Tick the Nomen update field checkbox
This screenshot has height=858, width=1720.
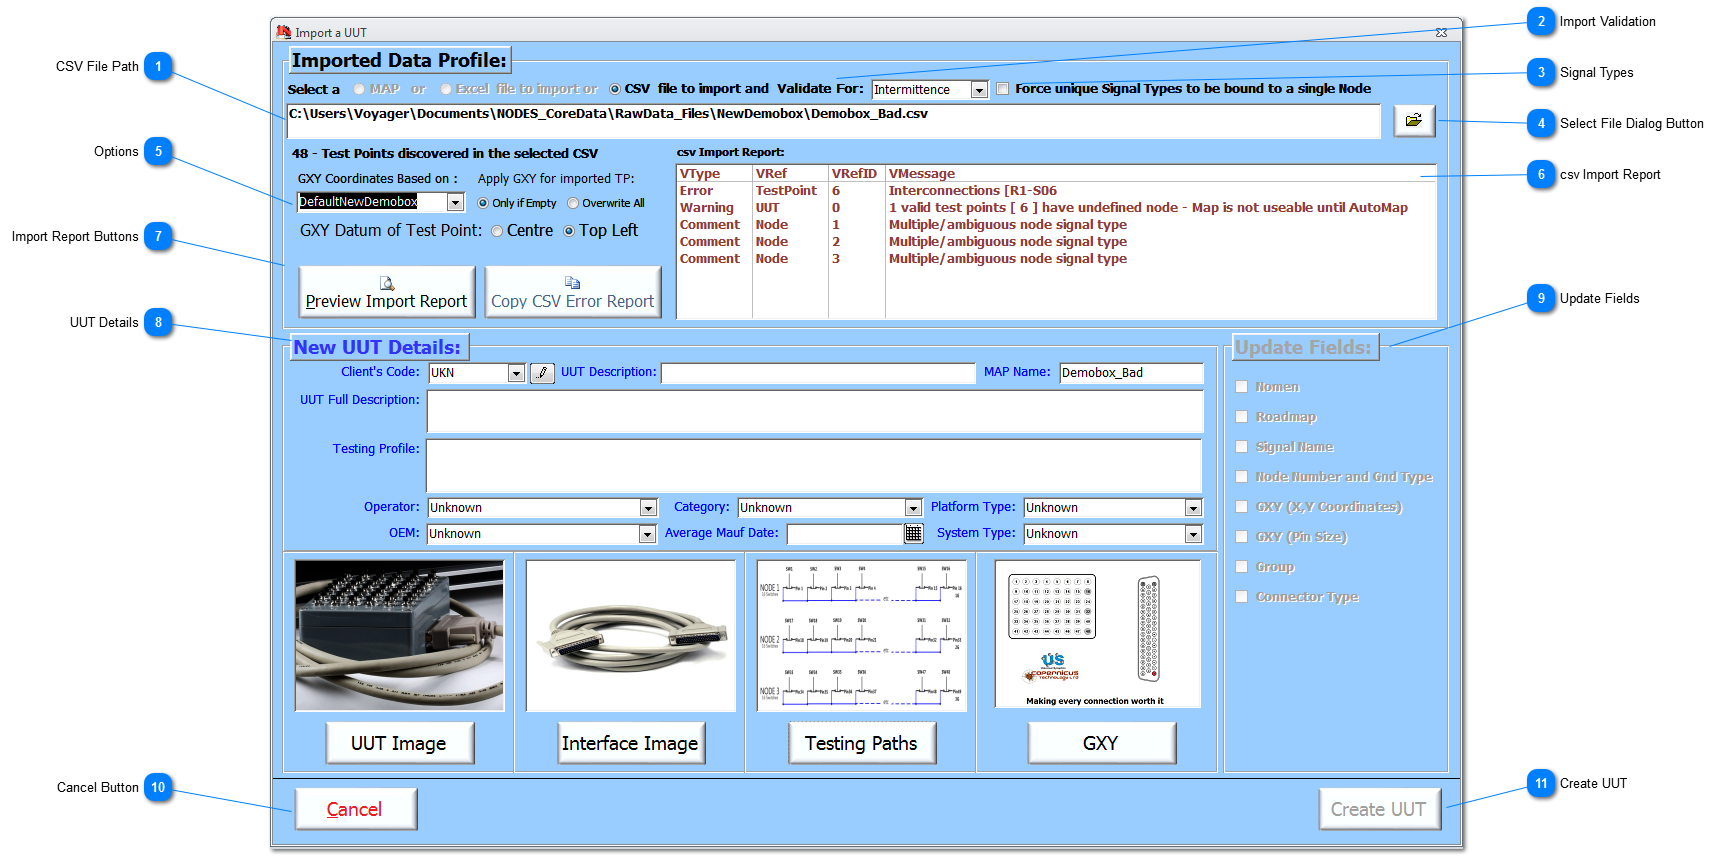pos(1242,386)
